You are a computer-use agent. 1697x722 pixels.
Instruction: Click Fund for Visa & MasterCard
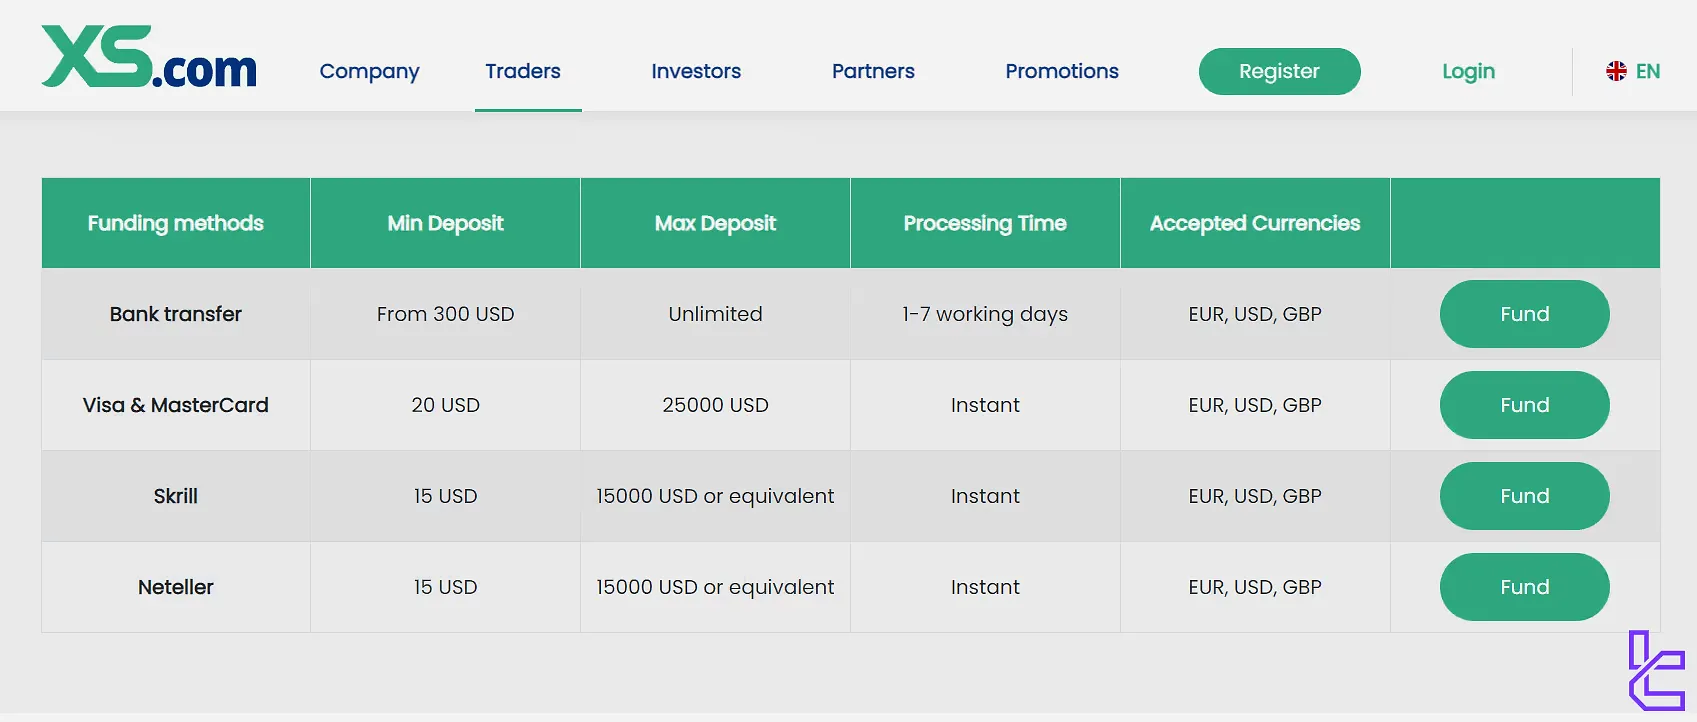(x=1524, y=405)
